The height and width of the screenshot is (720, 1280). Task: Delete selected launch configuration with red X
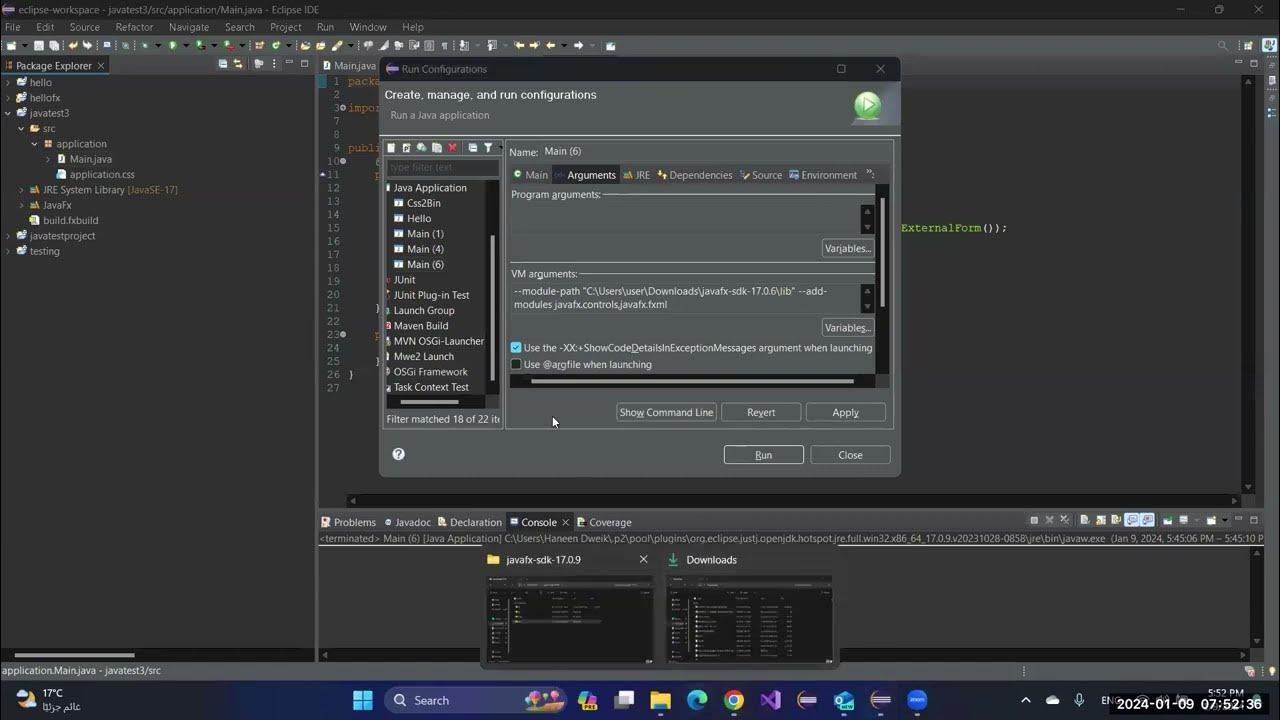[x=452, y=148]
